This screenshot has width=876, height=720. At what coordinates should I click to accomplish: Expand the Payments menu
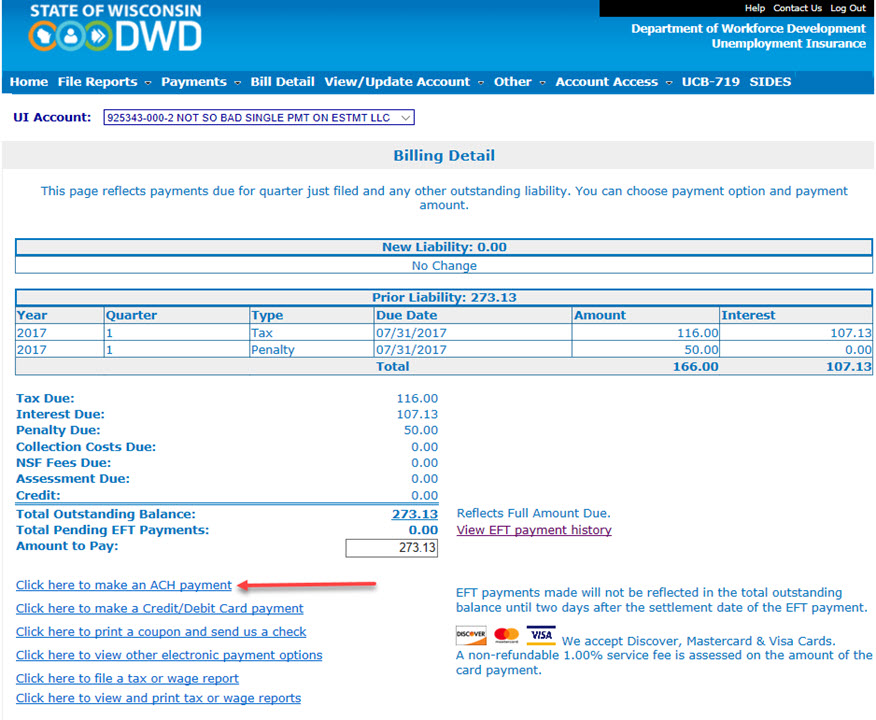pos(200,82)
